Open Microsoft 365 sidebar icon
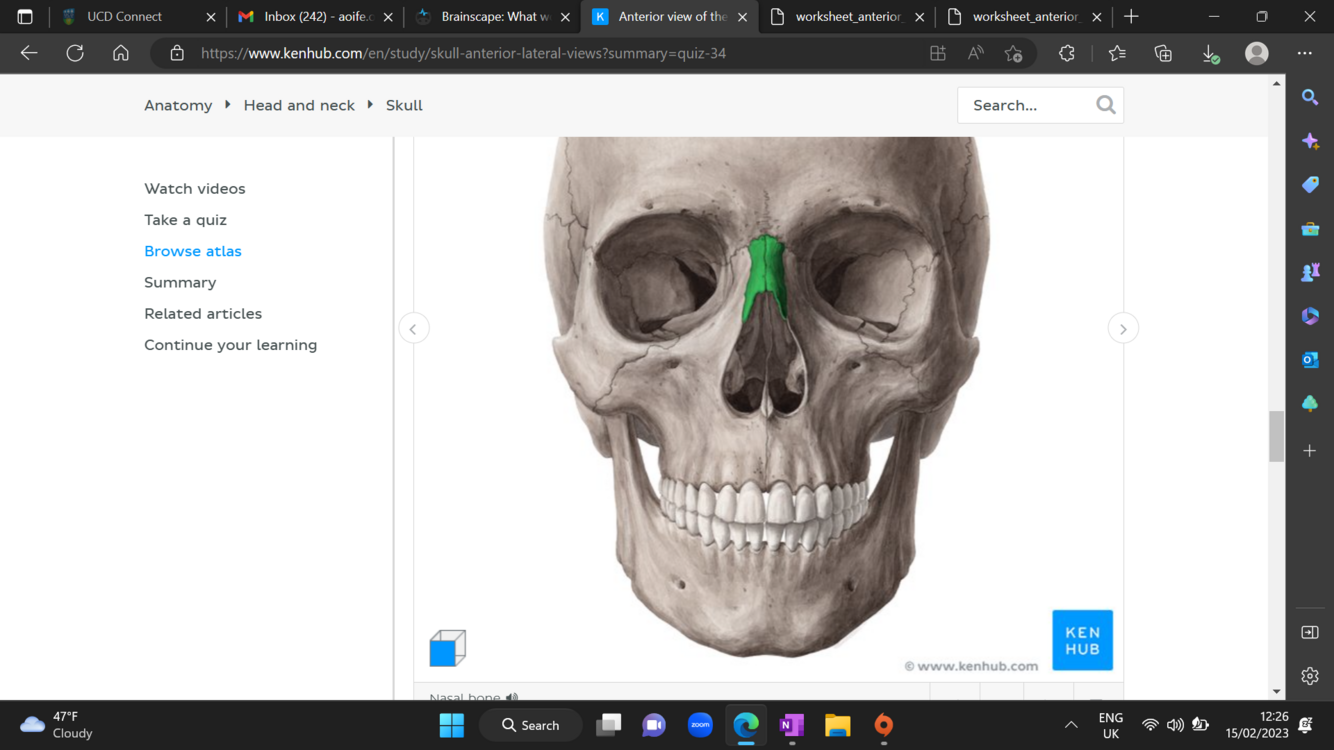The height and width of the screenshot is (750, 1334). coord(1310,316)
